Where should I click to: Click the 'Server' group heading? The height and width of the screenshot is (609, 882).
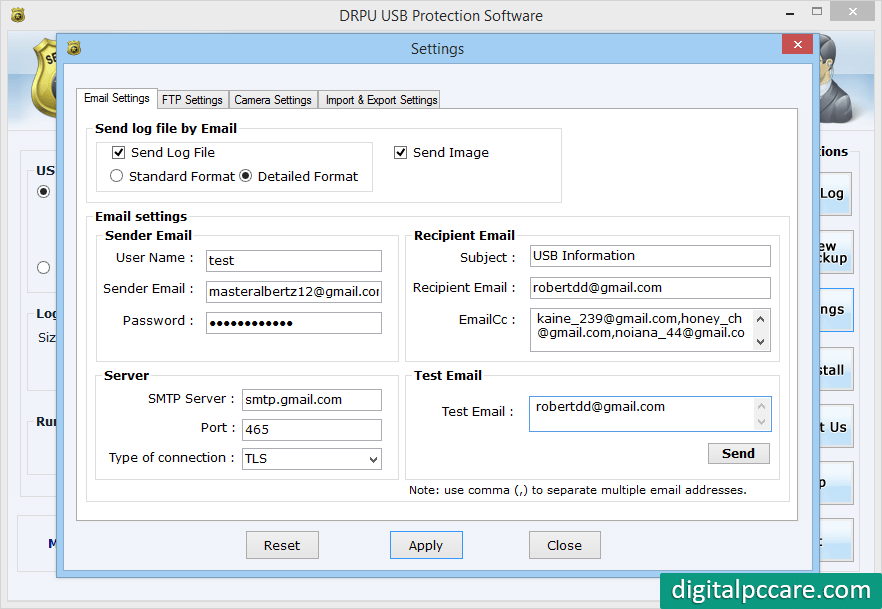(x=126, y=375)
